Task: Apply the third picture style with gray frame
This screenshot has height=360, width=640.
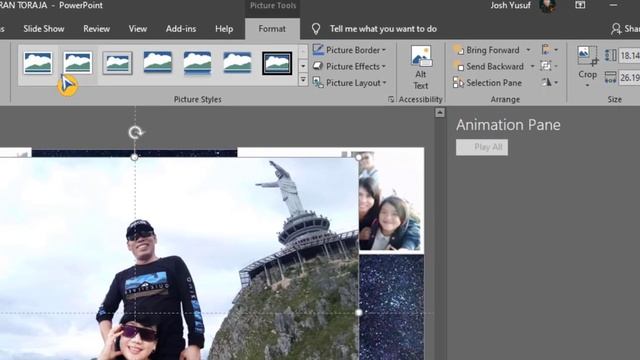Action: [118, 63]
